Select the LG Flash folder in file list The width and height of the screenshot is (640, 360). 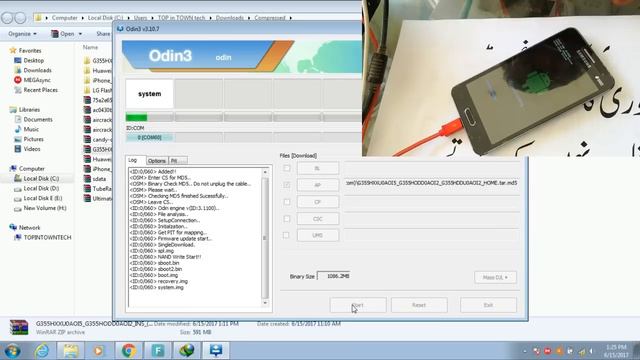pyautogui.click(x=98, y=90)
